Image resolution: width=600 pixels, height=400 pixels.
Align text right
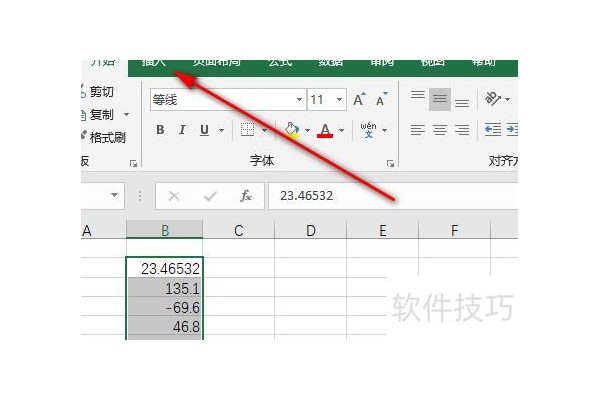click(462, 130)
